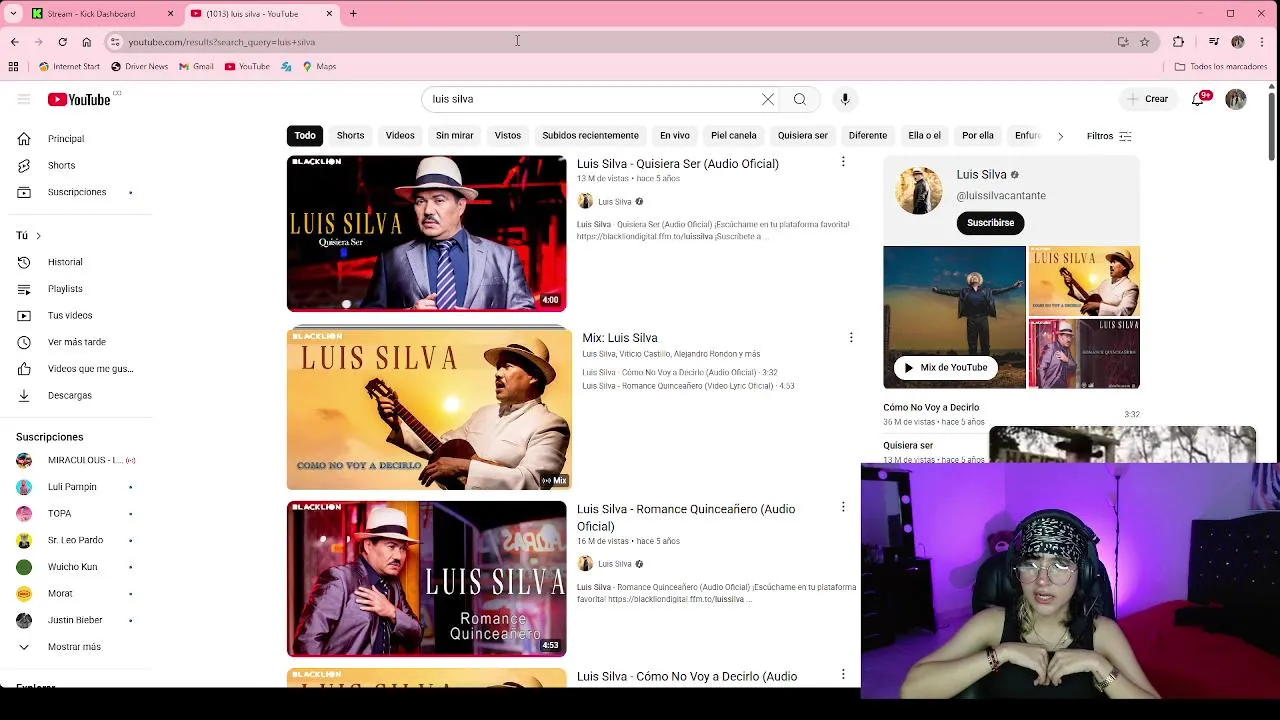Open the Maps bookmark
The height and width of the screenshot is (720, 1280).
tap(319, 67)
